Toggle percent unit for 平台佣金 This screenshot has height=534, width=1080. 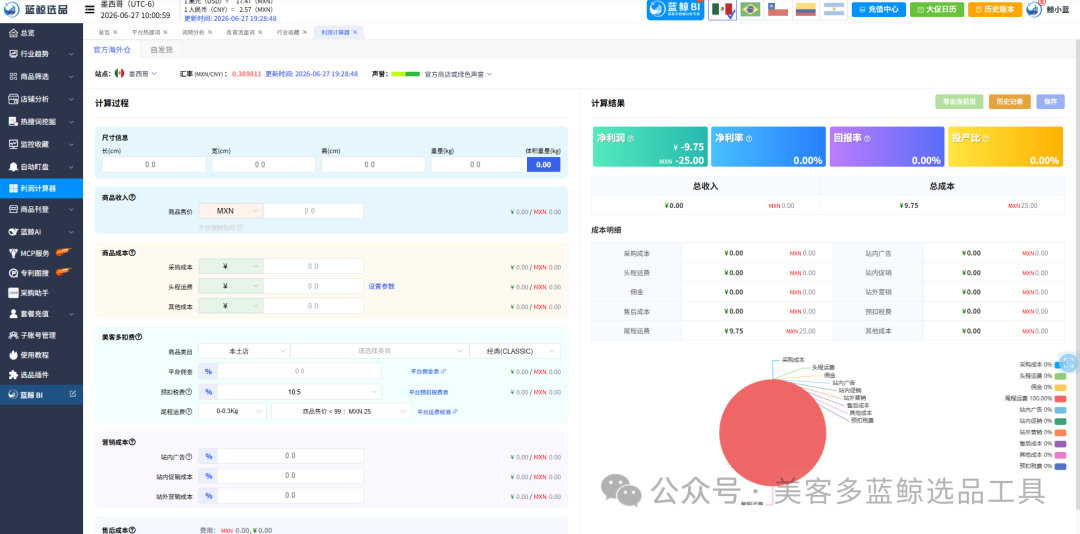coord(208,371)
